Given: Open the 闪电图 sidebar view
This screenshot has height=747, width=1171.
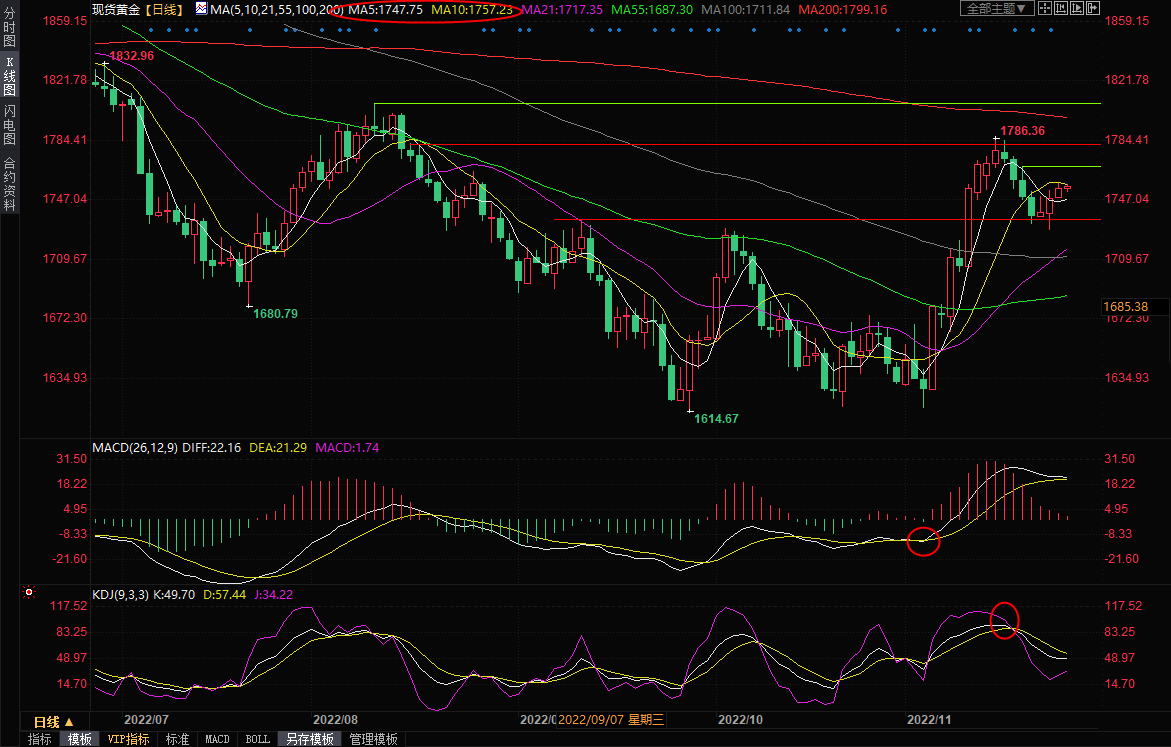Looking at the screenshot, I should (x=9, y=124).
